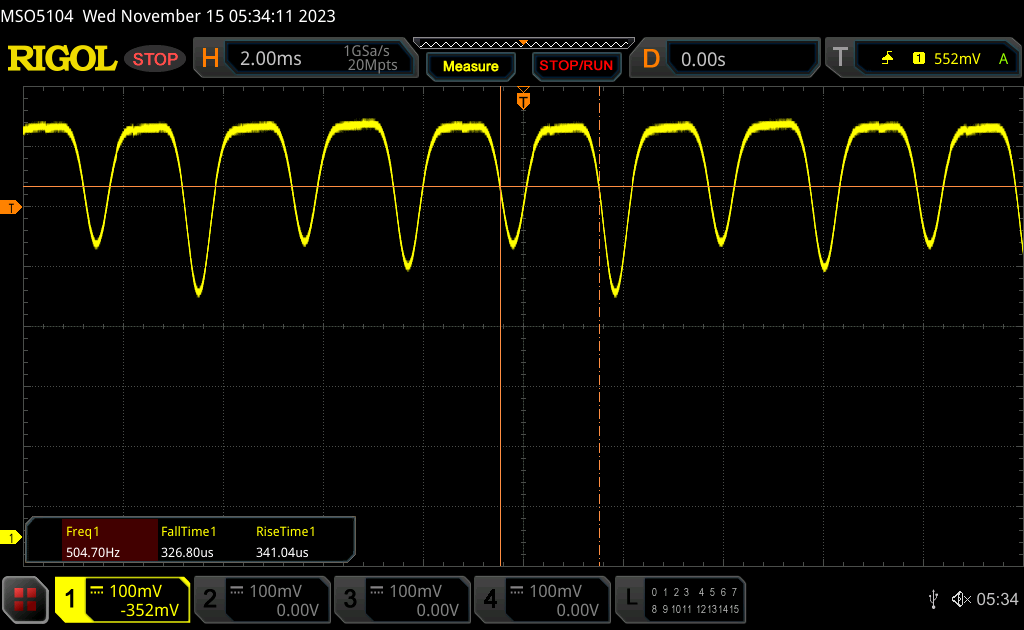Click the -352mV channel 1 offset value
Viewport: 1024px width, 630px height.
click(150, 610)
